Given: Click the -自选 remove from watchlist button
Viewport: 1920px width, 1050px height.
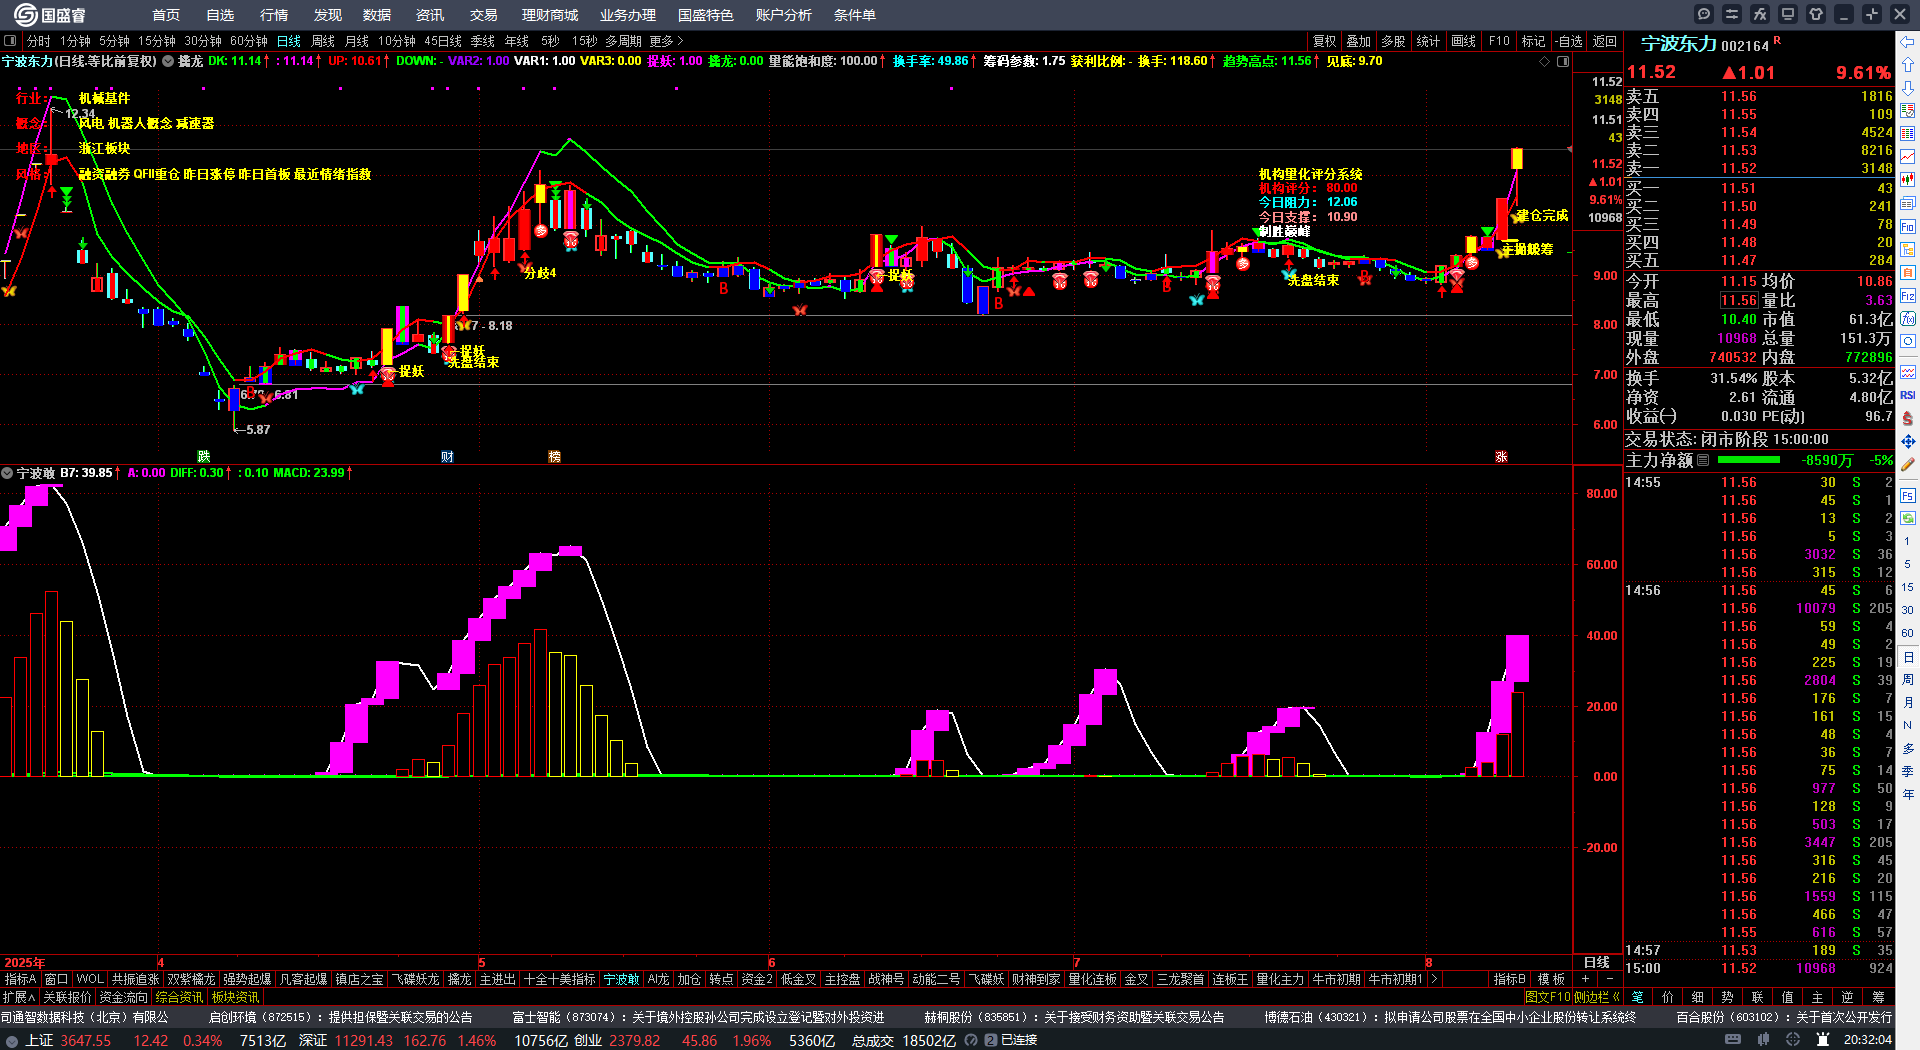Looking at the screenshot, I should [x=1568, y=41].
